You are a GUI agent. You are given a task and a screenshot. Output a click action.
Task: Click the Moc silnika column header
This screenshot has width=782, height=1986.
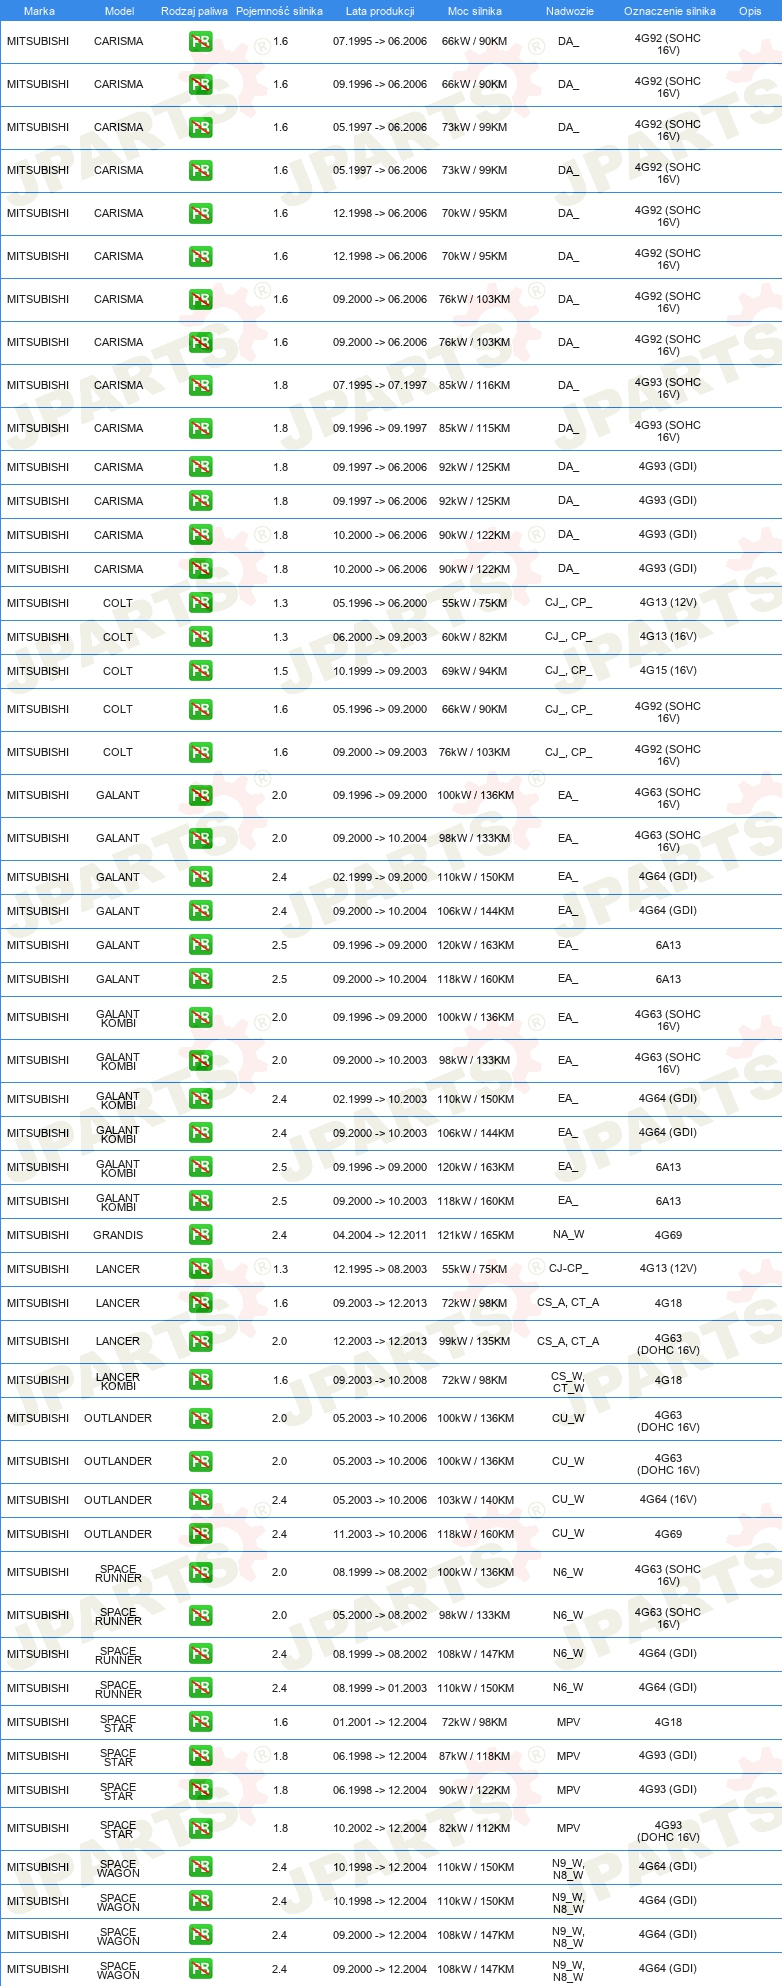pyautogui.click(x=475, y=11)
